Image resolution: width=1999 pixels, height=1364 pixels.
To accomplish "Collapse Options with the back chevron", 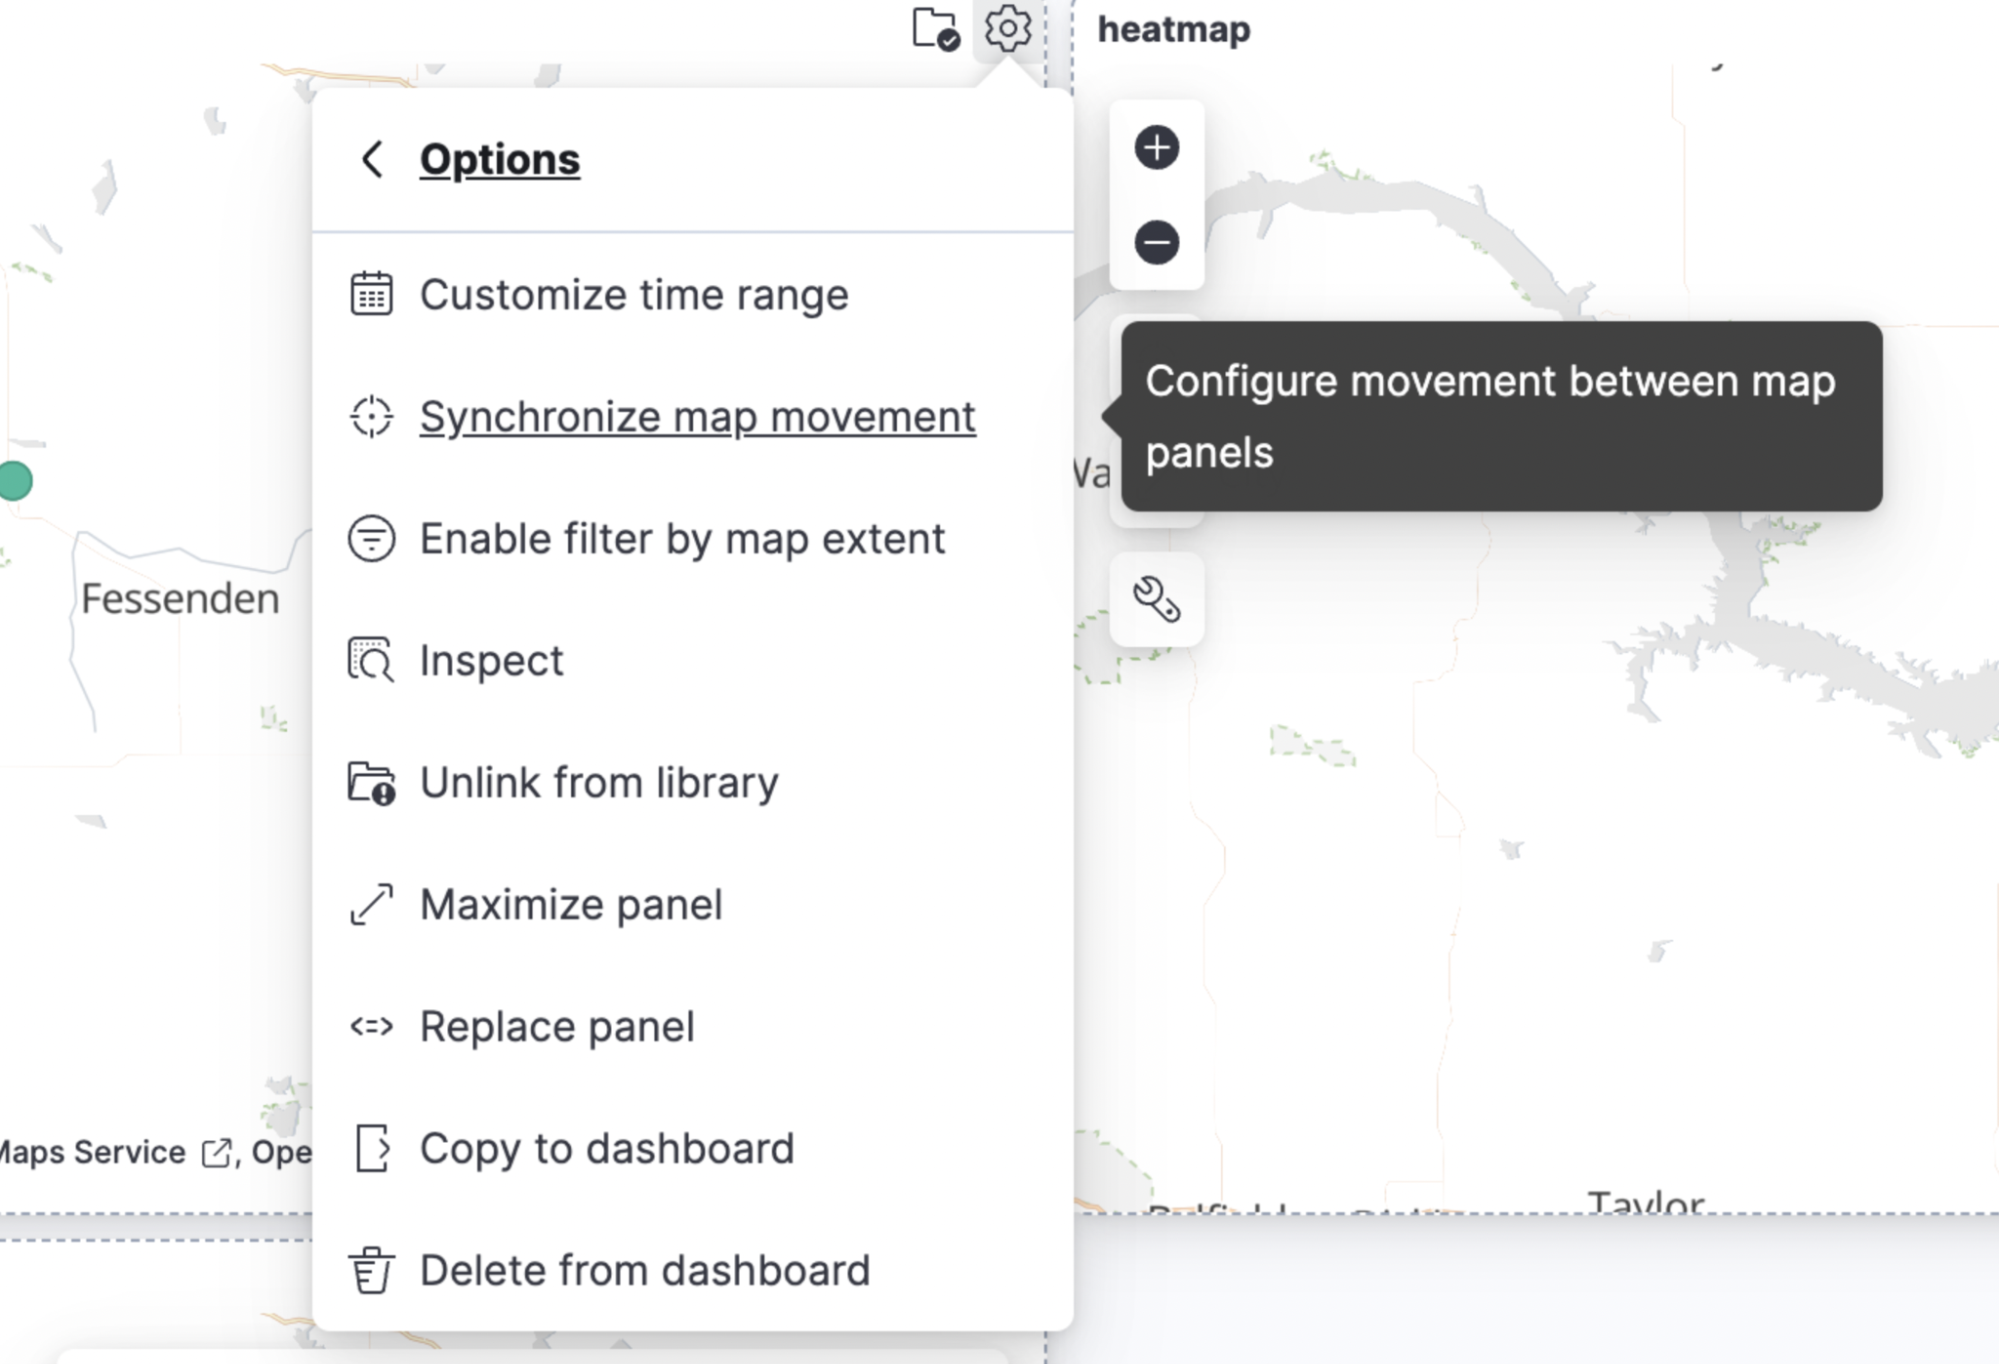I will pos(374,158).
